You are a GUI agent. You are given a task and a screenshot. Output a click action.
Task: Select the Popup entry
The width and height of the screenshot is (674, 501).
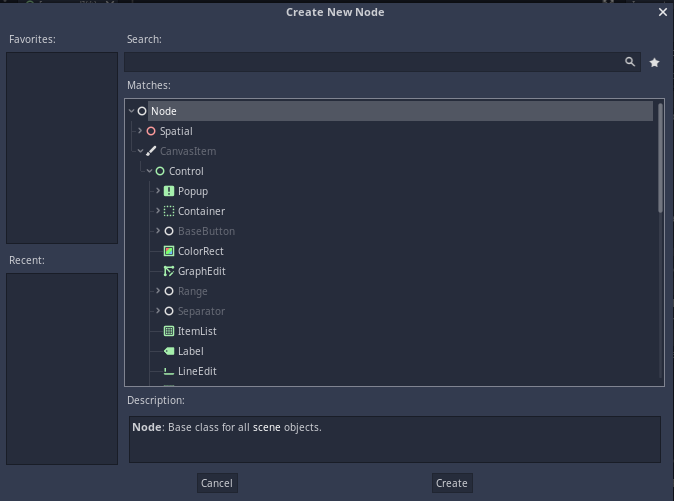click(193, 192)
